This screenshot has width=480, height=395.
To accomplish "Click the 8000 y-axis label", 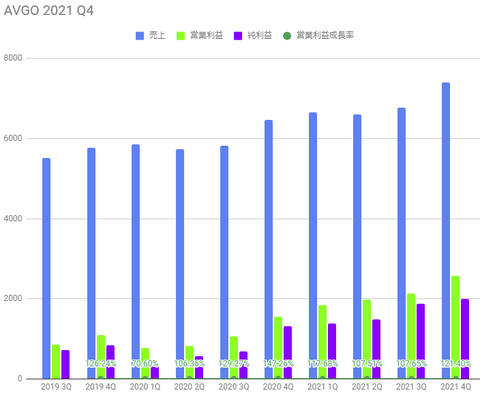I will point(13,58).
